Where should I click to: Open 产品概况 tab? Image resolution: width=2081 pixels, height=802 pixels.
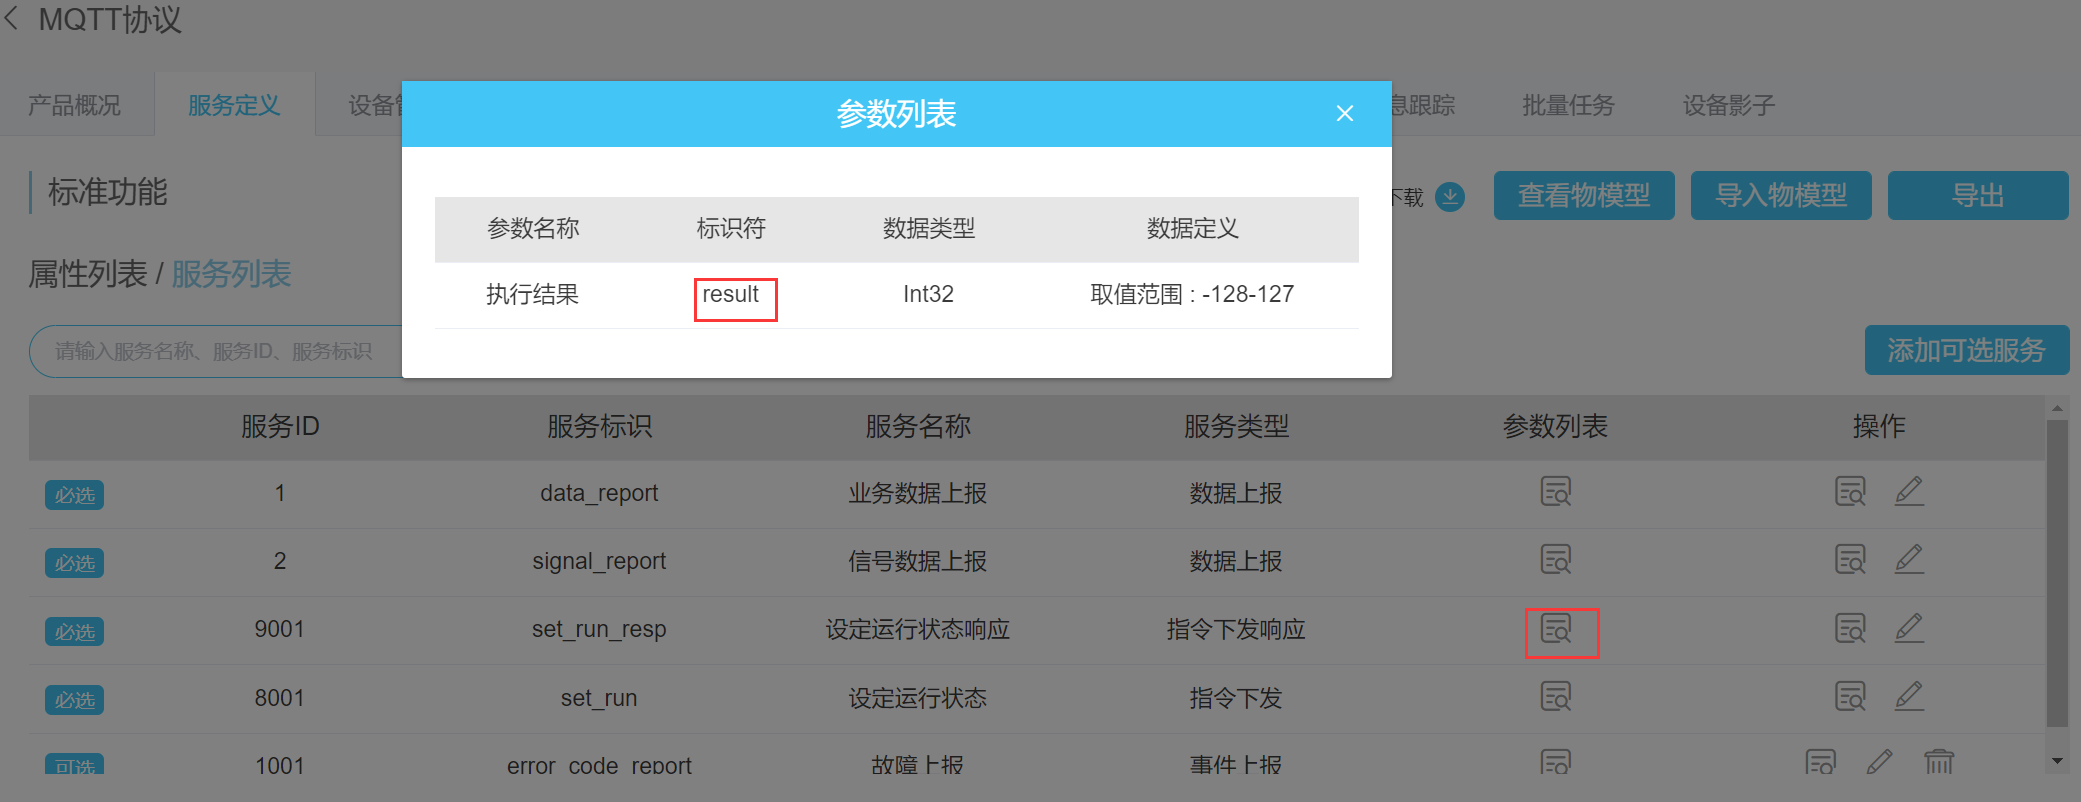(75, 105)
